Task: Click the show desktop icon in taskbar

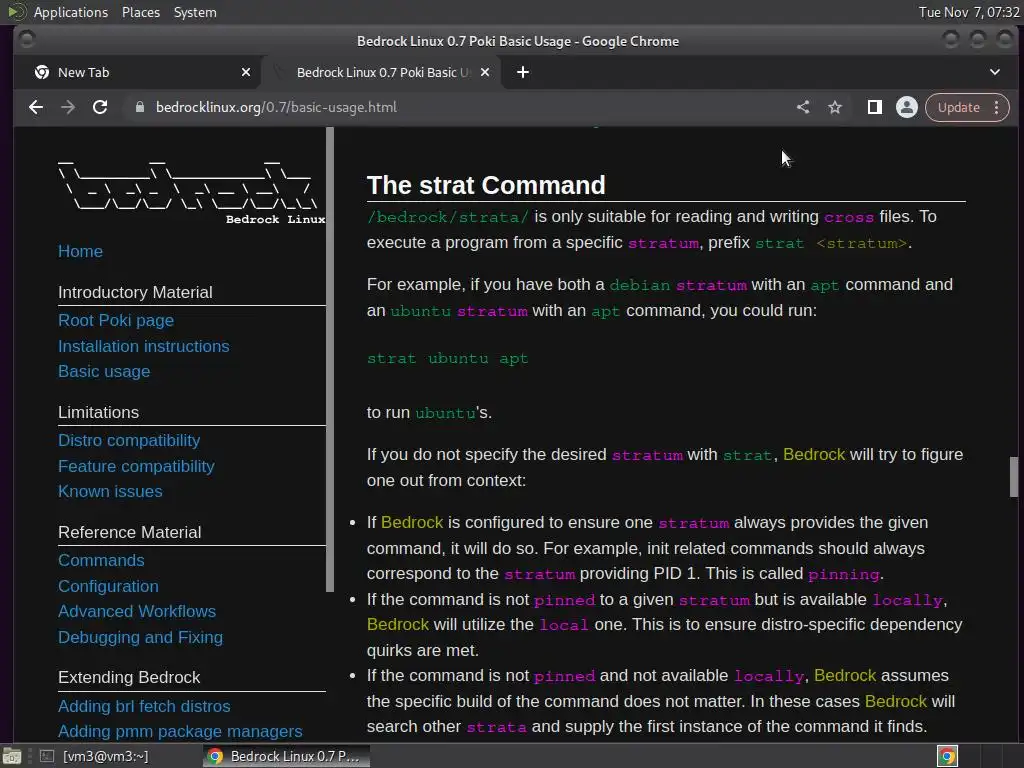Action: coord(12,756)
